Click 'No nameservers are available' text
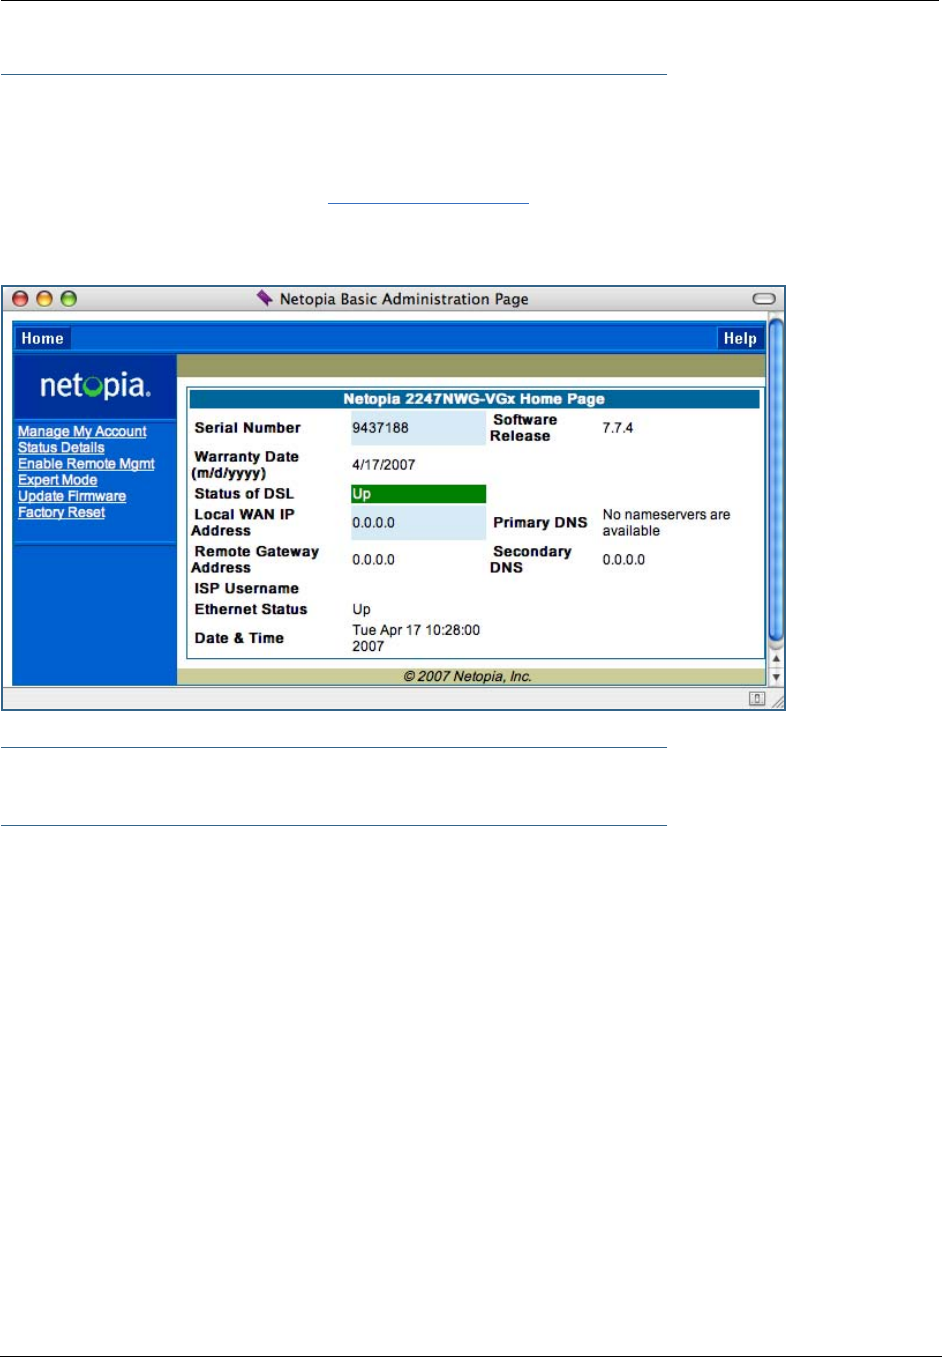 coord(666,523)
